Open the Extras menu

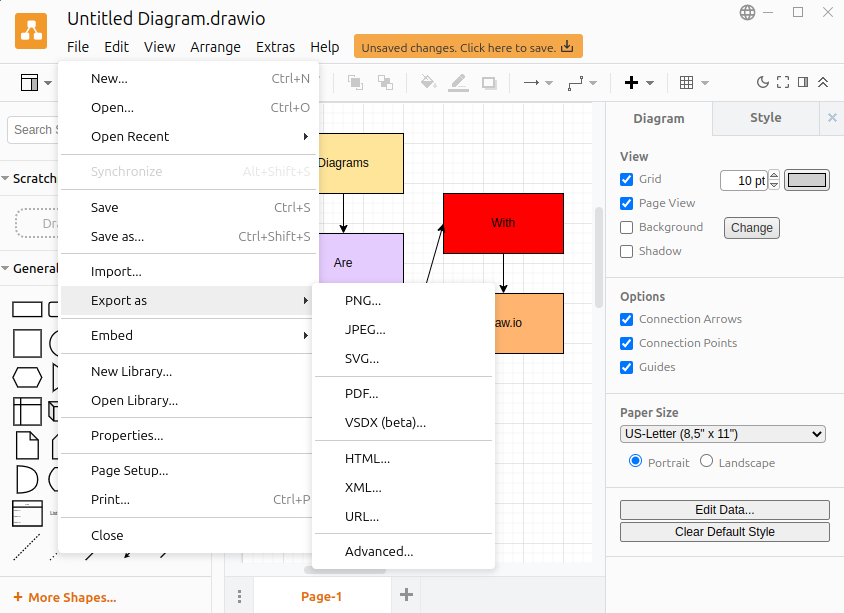[276, 47]
